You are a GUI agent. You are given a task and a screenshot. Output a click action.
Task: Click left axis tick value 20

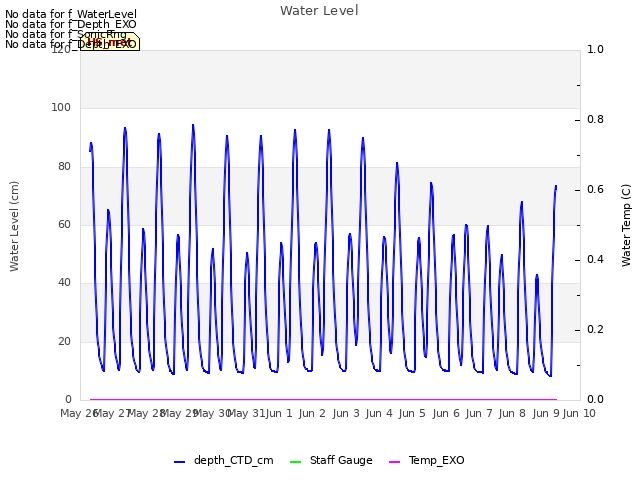(64, 342)
